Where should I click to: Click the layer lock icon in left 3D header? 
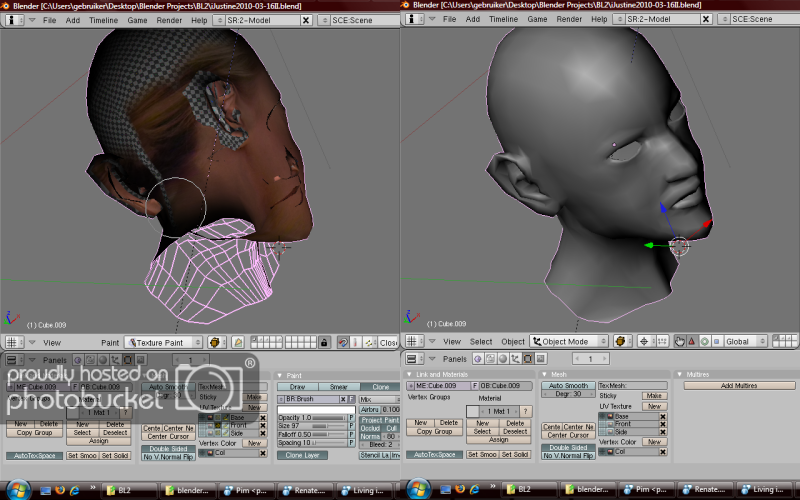click(323, 342)
